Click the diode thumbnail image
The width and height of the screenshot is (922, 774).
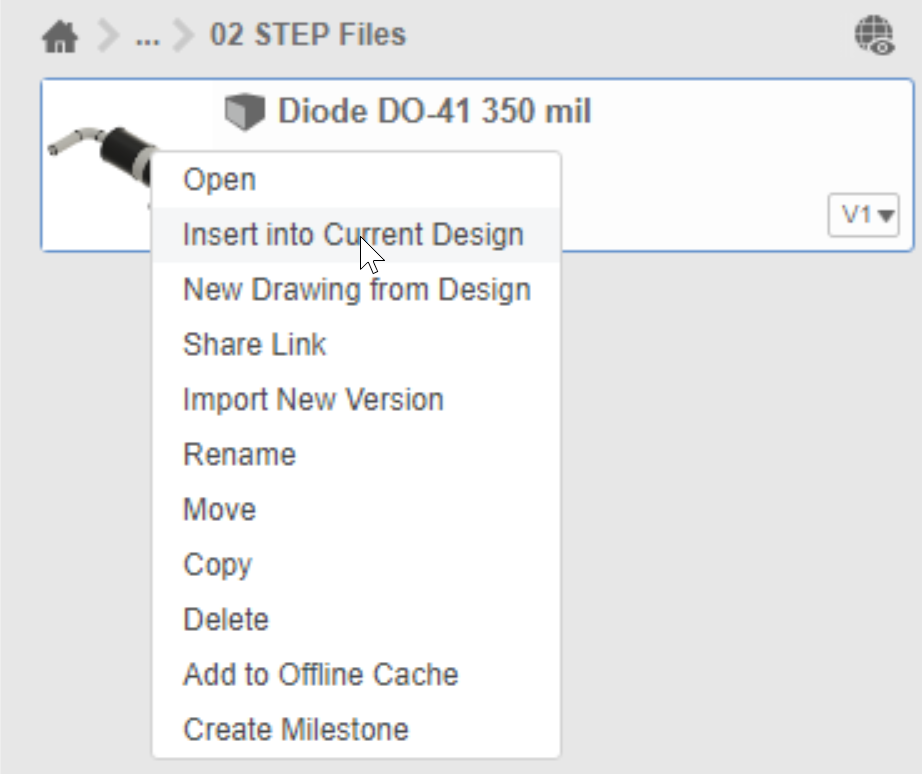pyautogui.click(x=98, y=151)
